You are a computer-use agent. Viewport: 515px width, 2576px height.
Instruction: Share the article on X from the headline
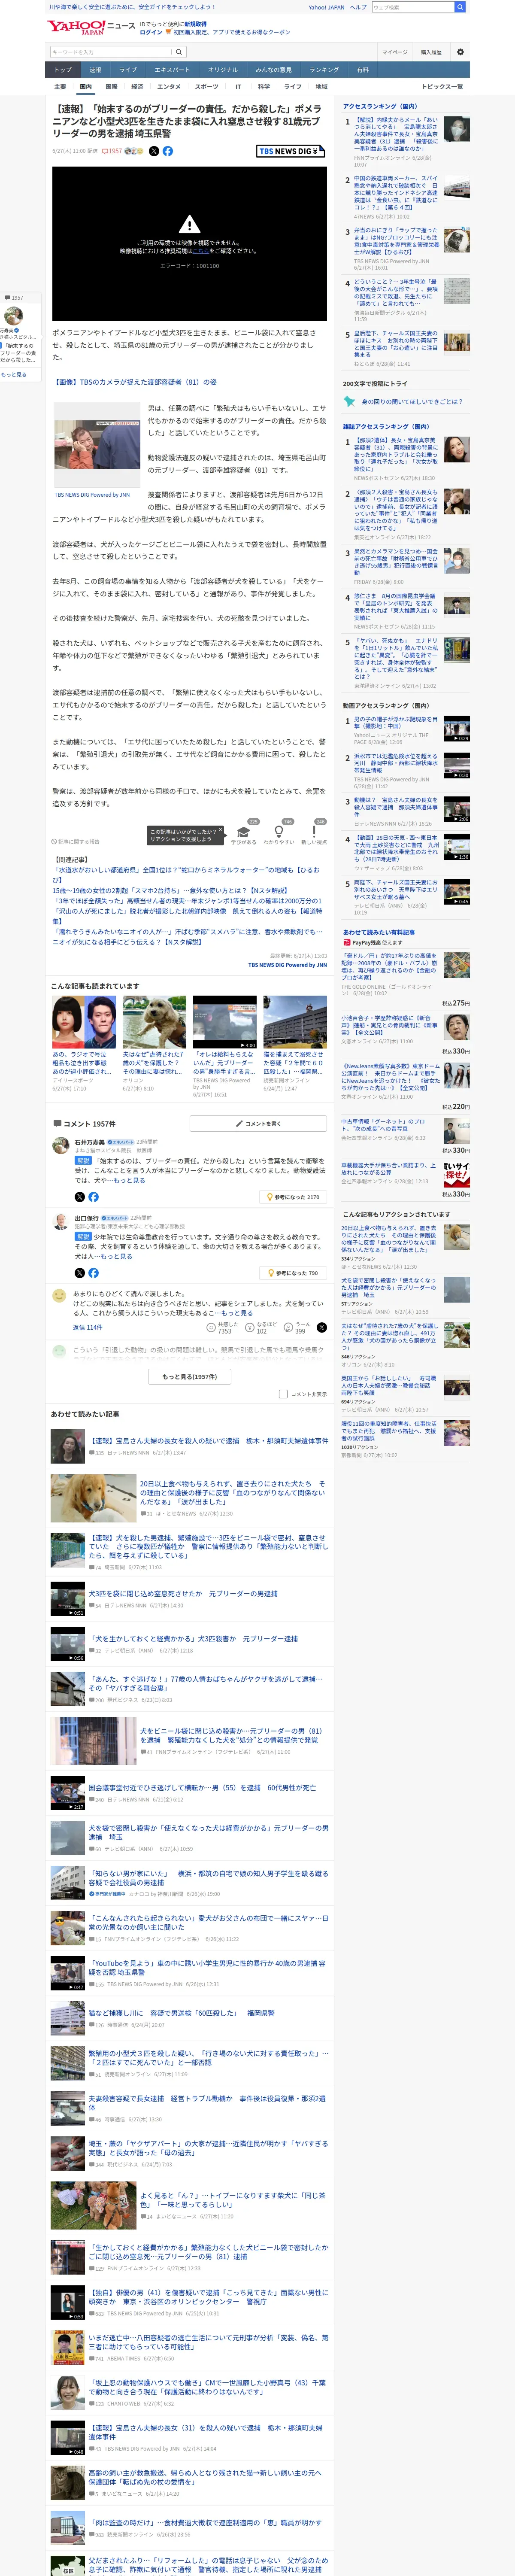[x=154, y=151]
